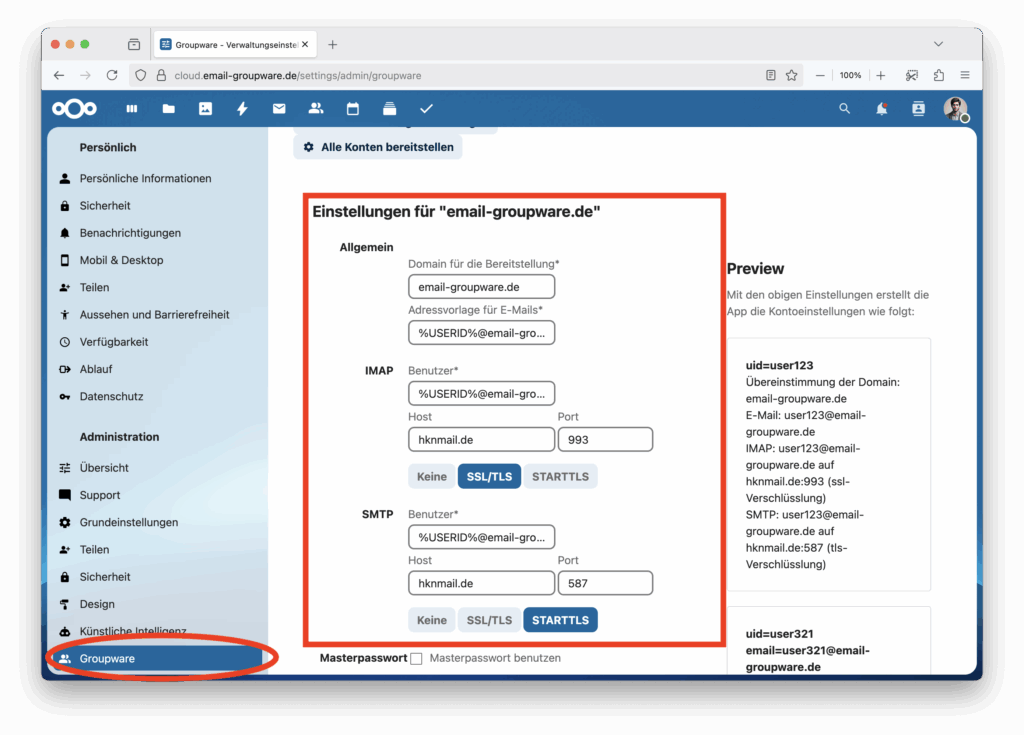Open the user avatar menu
The height and width of the screenshot is (735, 1024).
(956, 108)
